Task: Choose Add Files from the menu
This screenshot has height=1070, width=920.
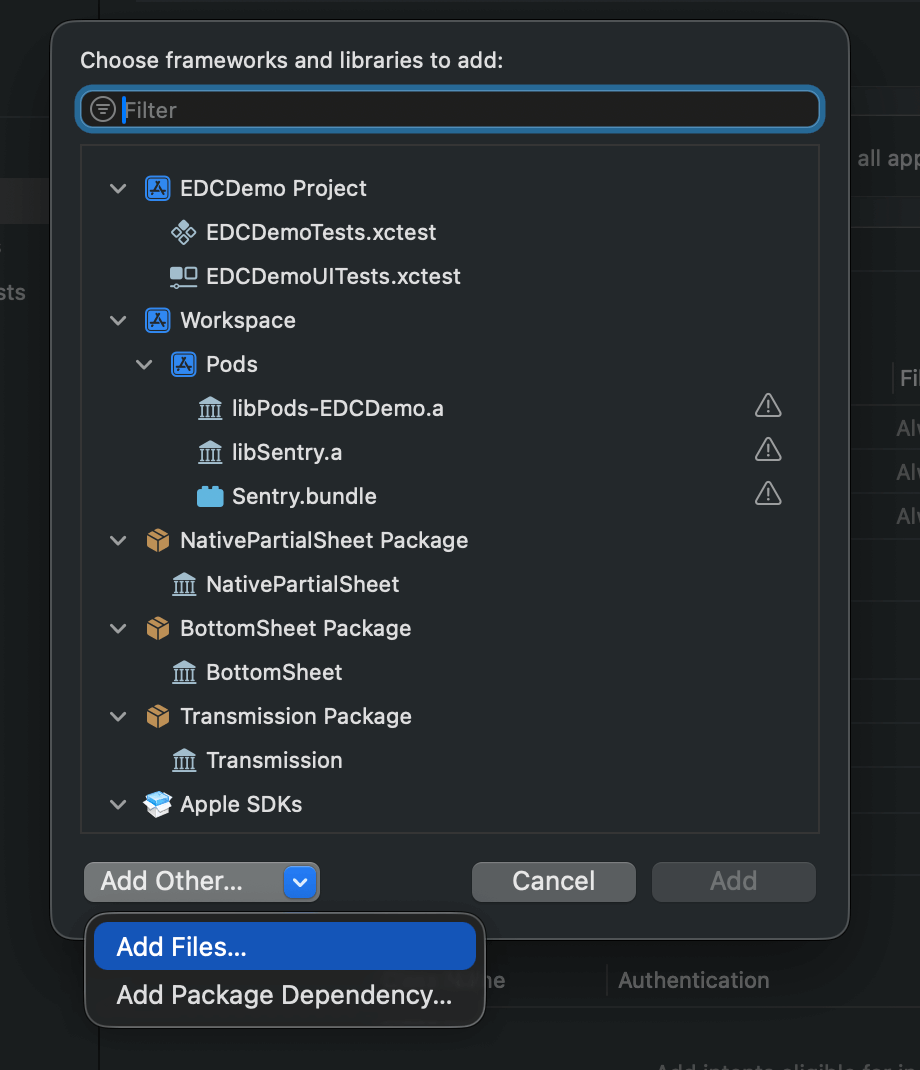Action: click(x=284, y=945)
